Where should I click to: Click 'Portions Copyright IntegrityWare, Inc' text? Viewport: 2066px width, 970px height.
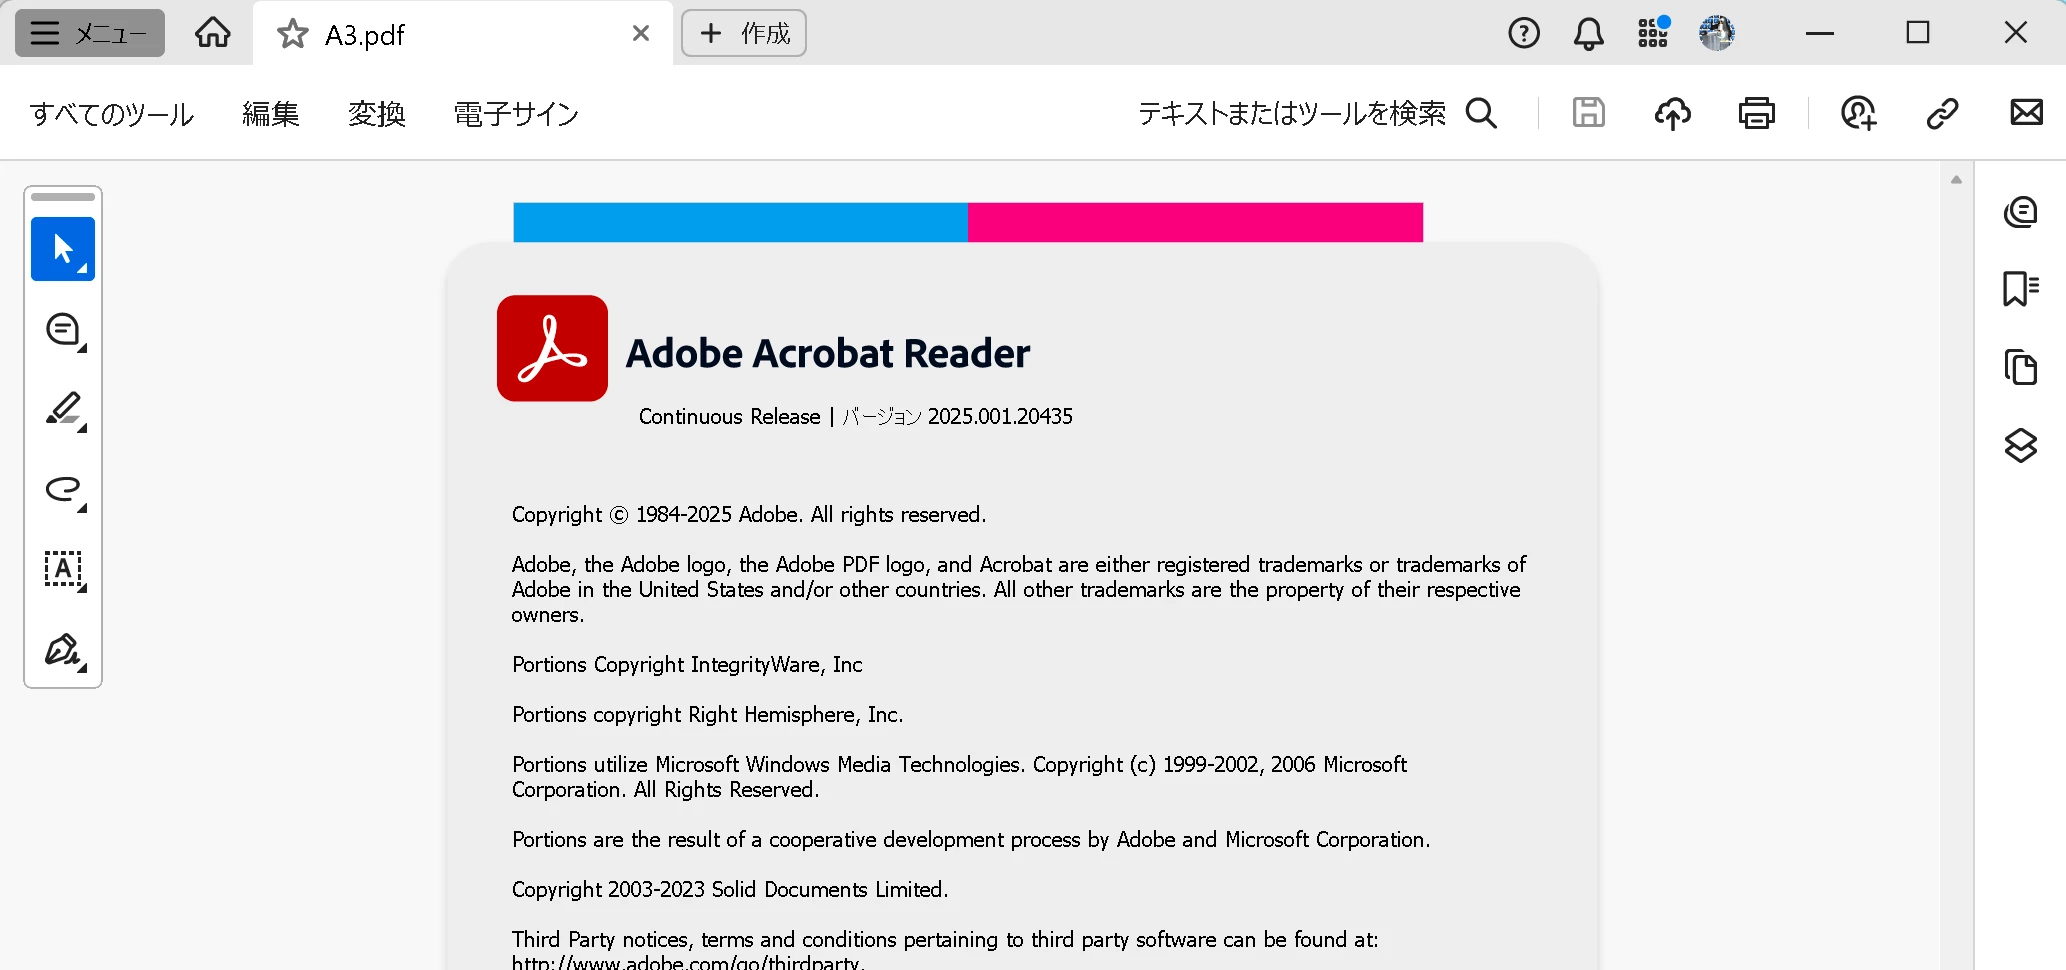[x=687, y=664]
